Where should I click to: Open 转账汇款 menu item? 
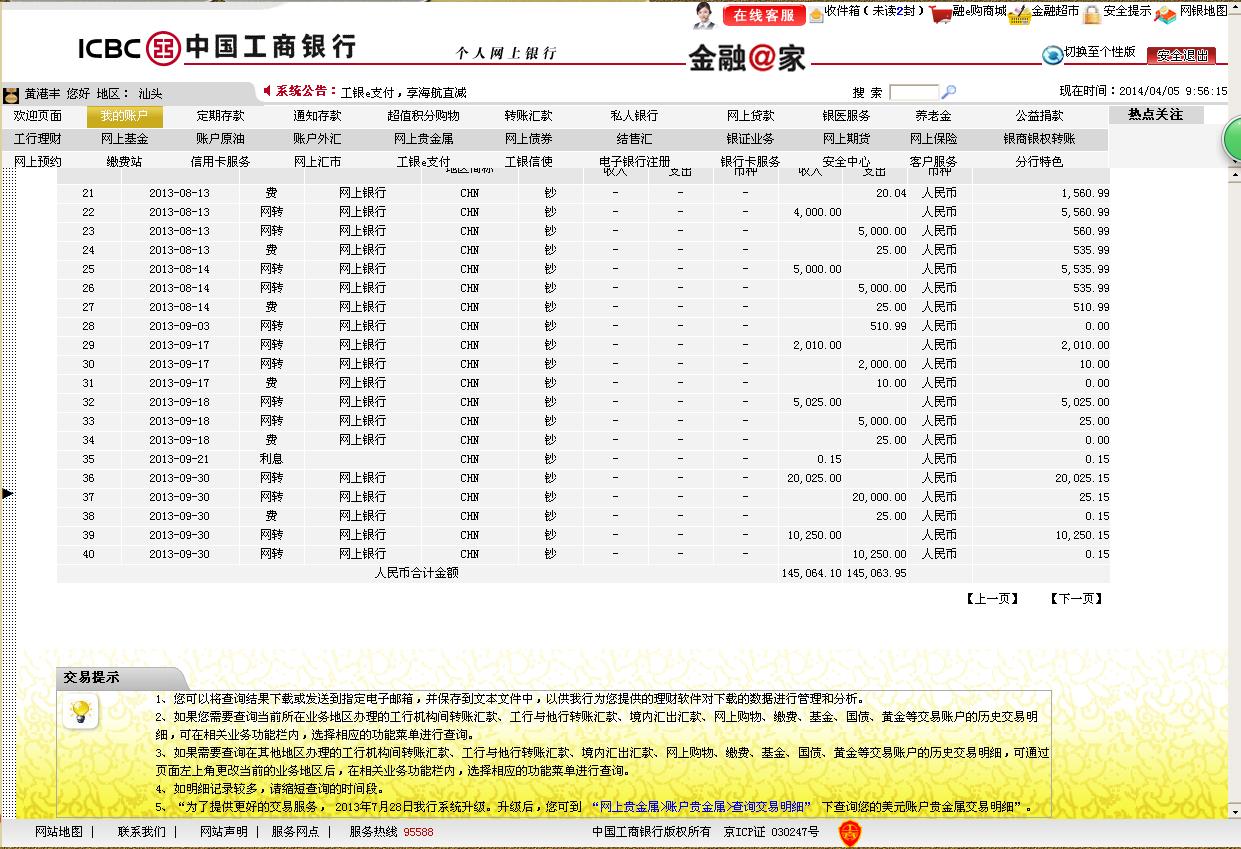[528, 116]
